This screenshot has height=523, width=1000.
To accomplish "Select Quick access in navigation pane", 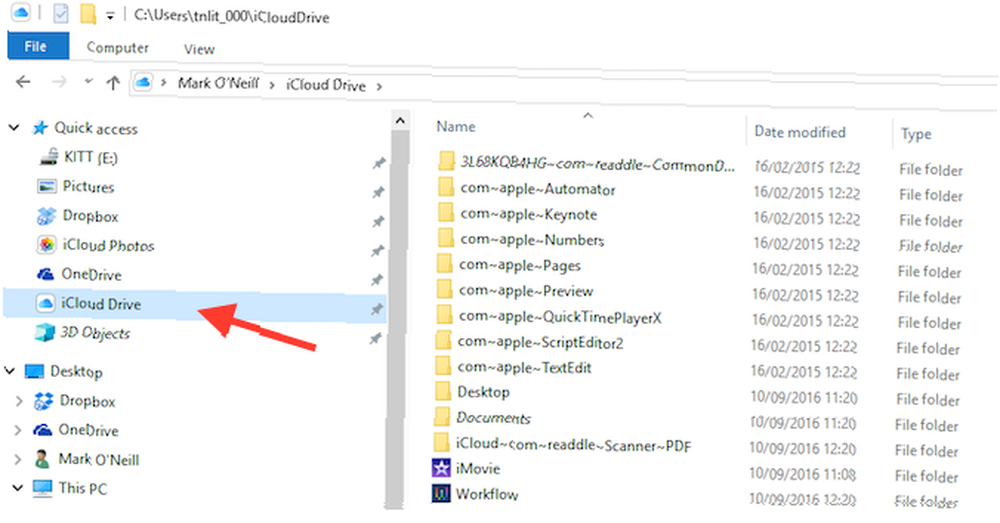I will (x=96, y=128).
